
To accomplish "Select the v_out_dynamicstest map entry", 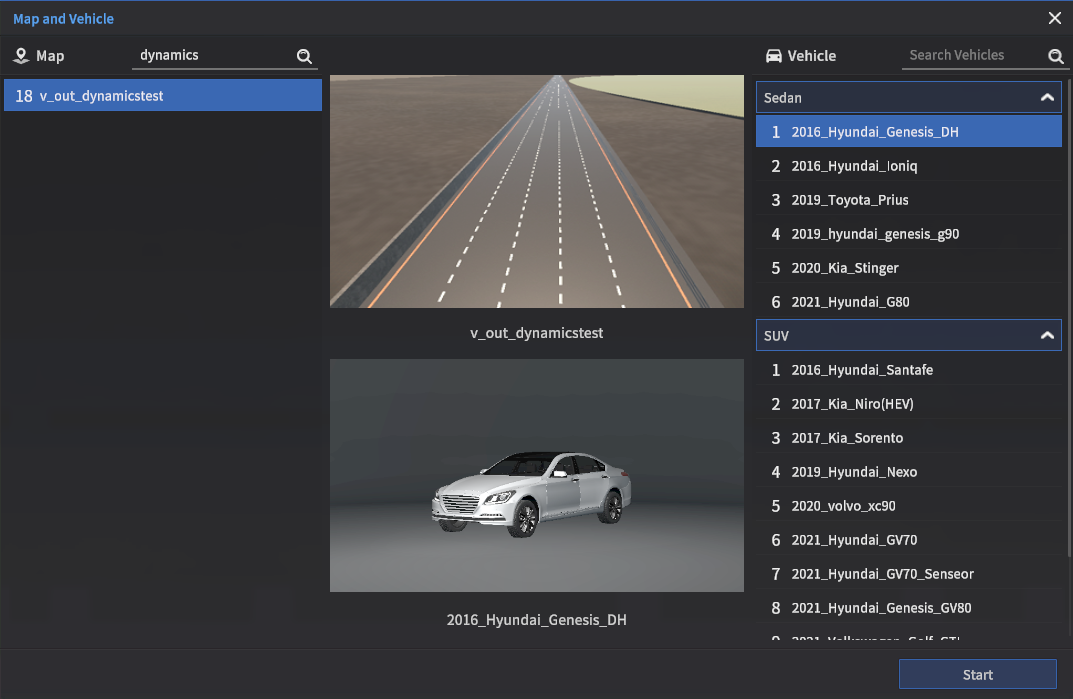I will pyautogui.click(x=162, y=96).
